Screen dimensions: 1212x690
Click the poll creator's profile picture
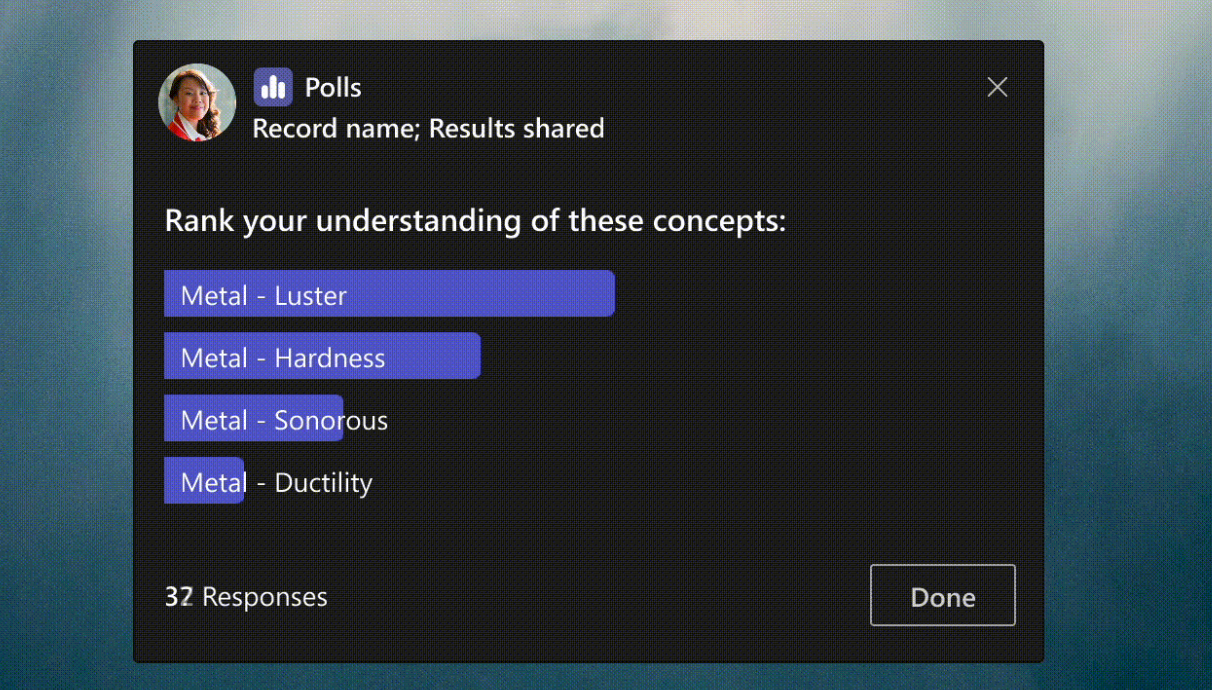point(197,102)
